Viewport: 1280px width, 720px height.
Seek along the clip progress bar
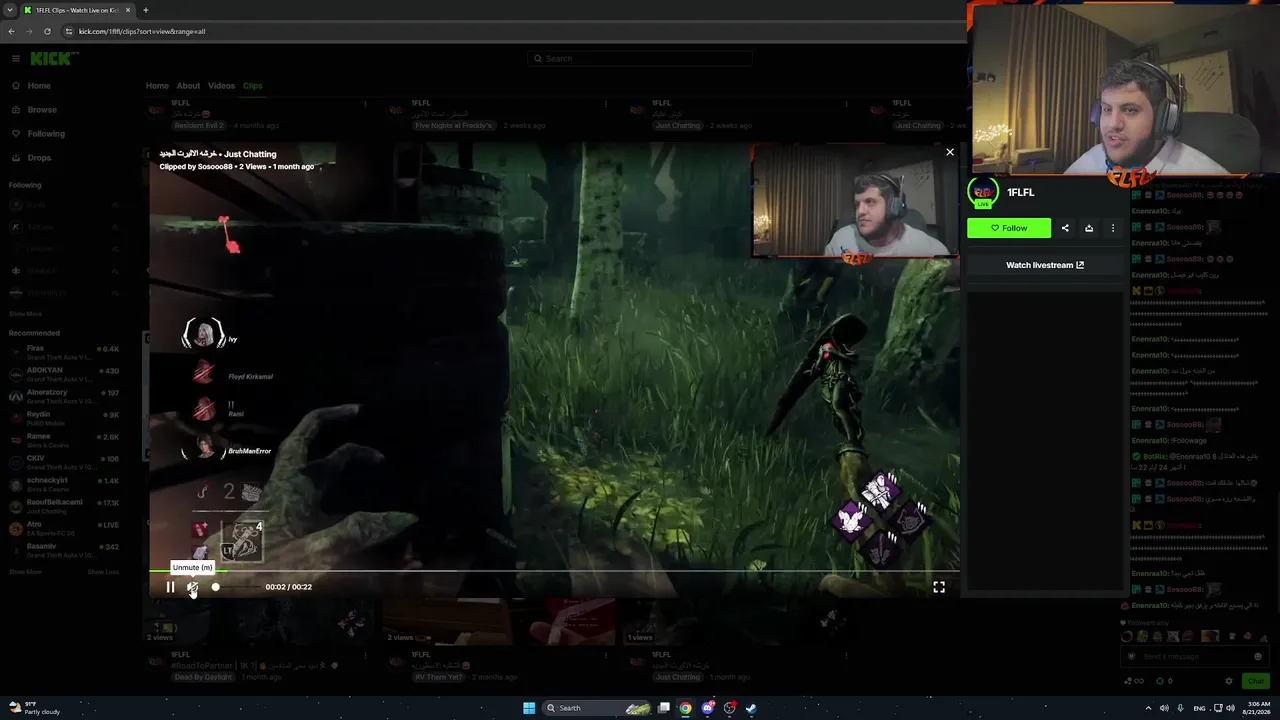pos(554,571)
